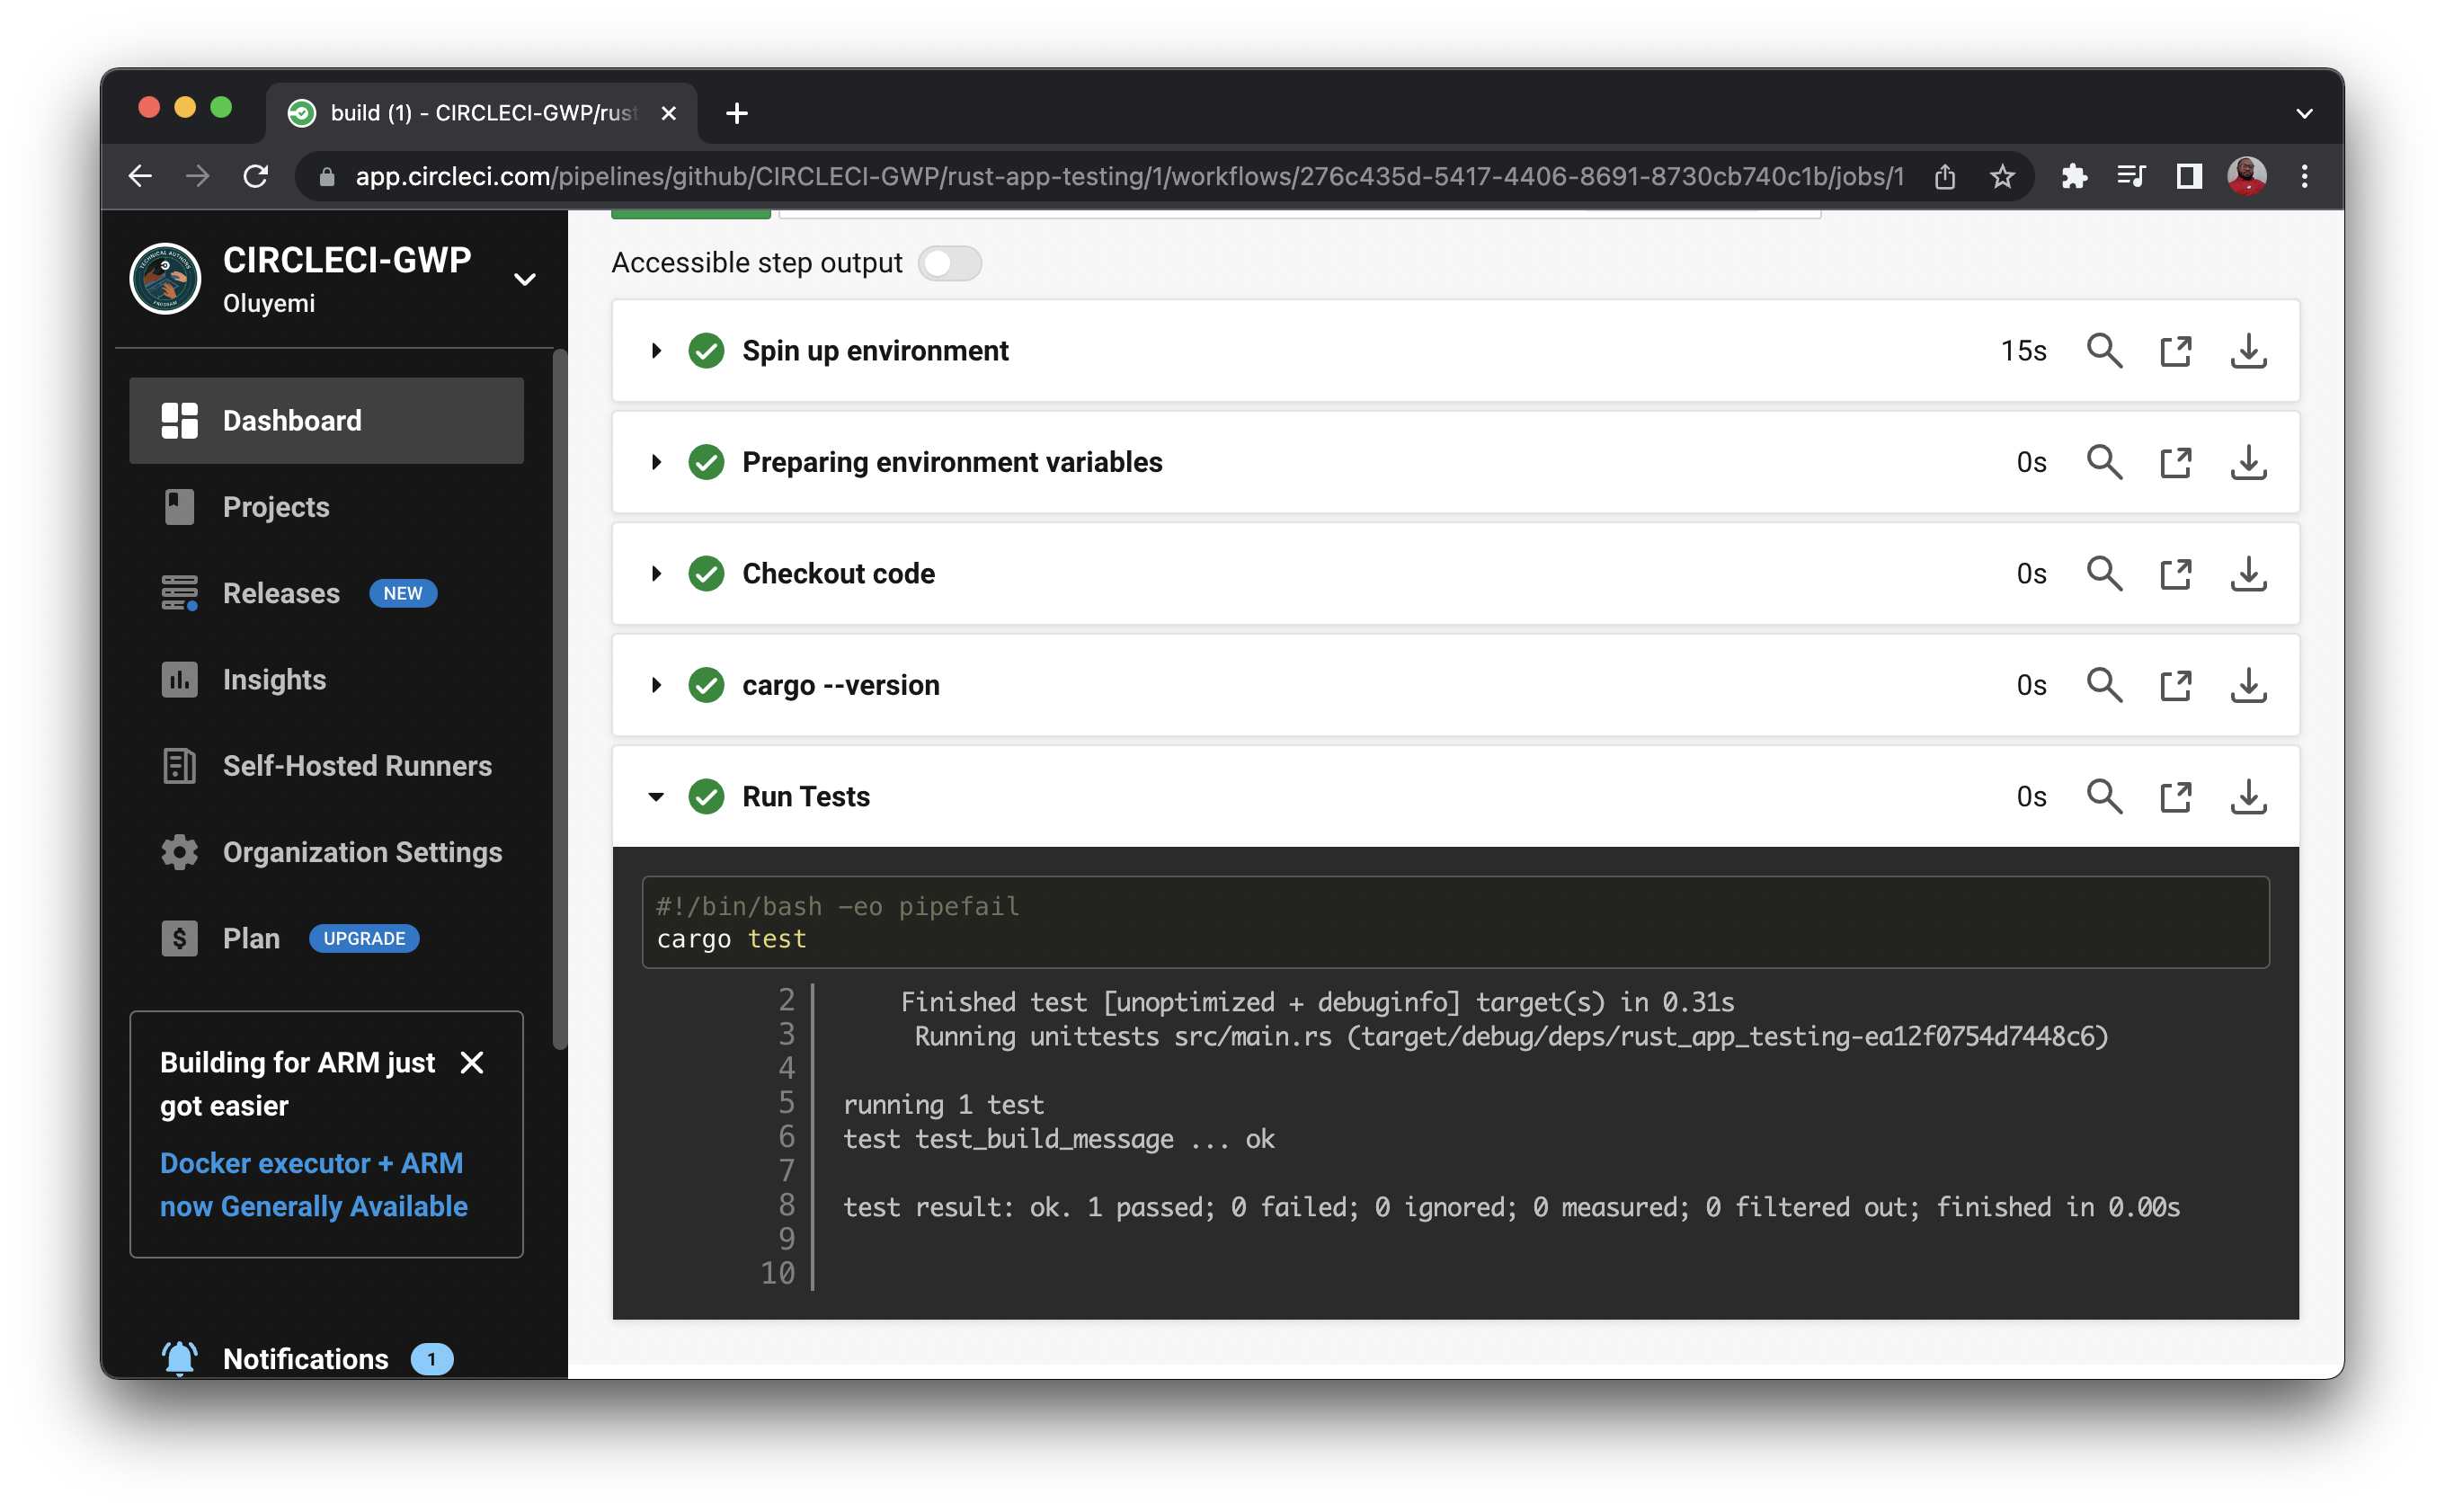This screenshot has width=2445, height=1512.
Task: Search the Spin up environment output
Action: [x=2104, y=351]
